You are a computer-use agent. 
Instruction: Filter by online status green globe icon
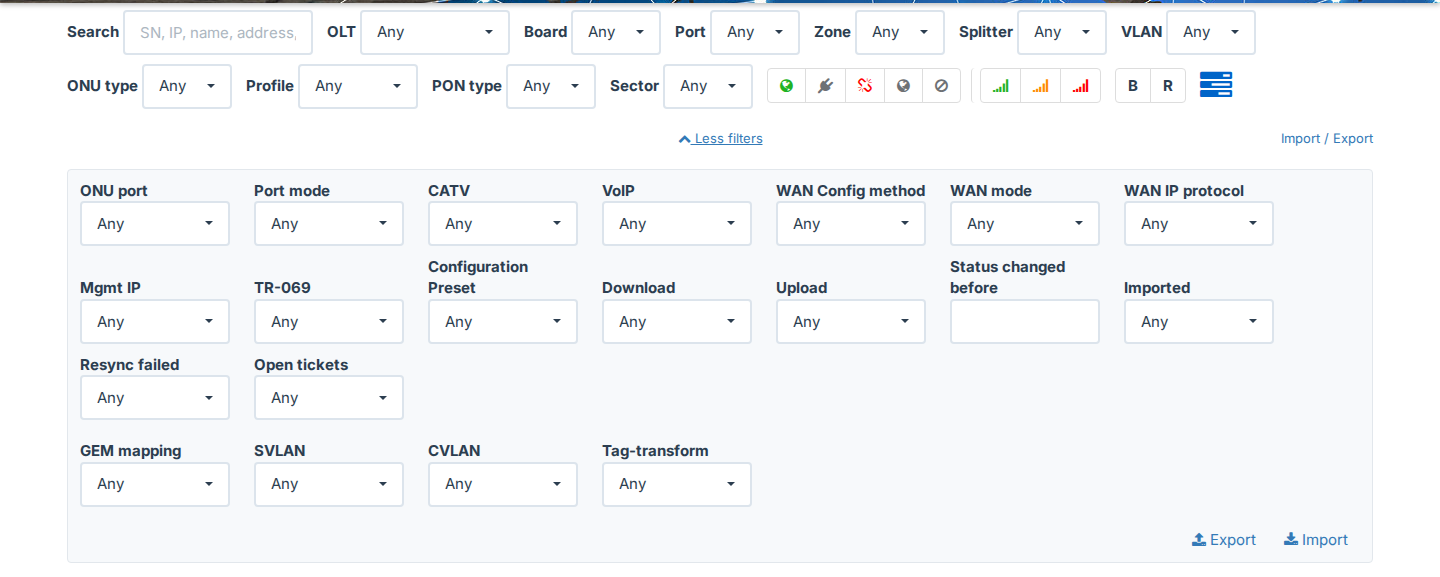(x=787, y=86)
